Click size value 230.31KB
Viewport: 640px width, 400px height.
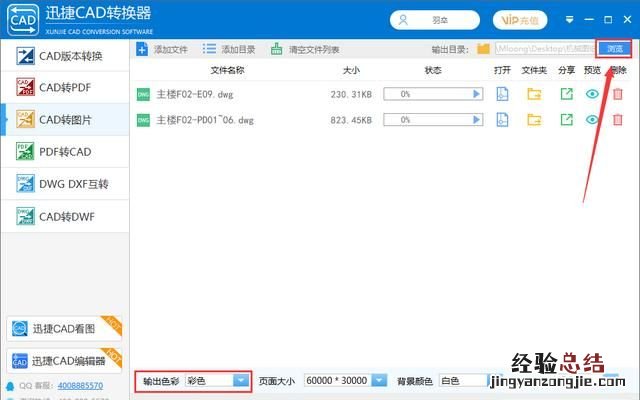(351, 94)
